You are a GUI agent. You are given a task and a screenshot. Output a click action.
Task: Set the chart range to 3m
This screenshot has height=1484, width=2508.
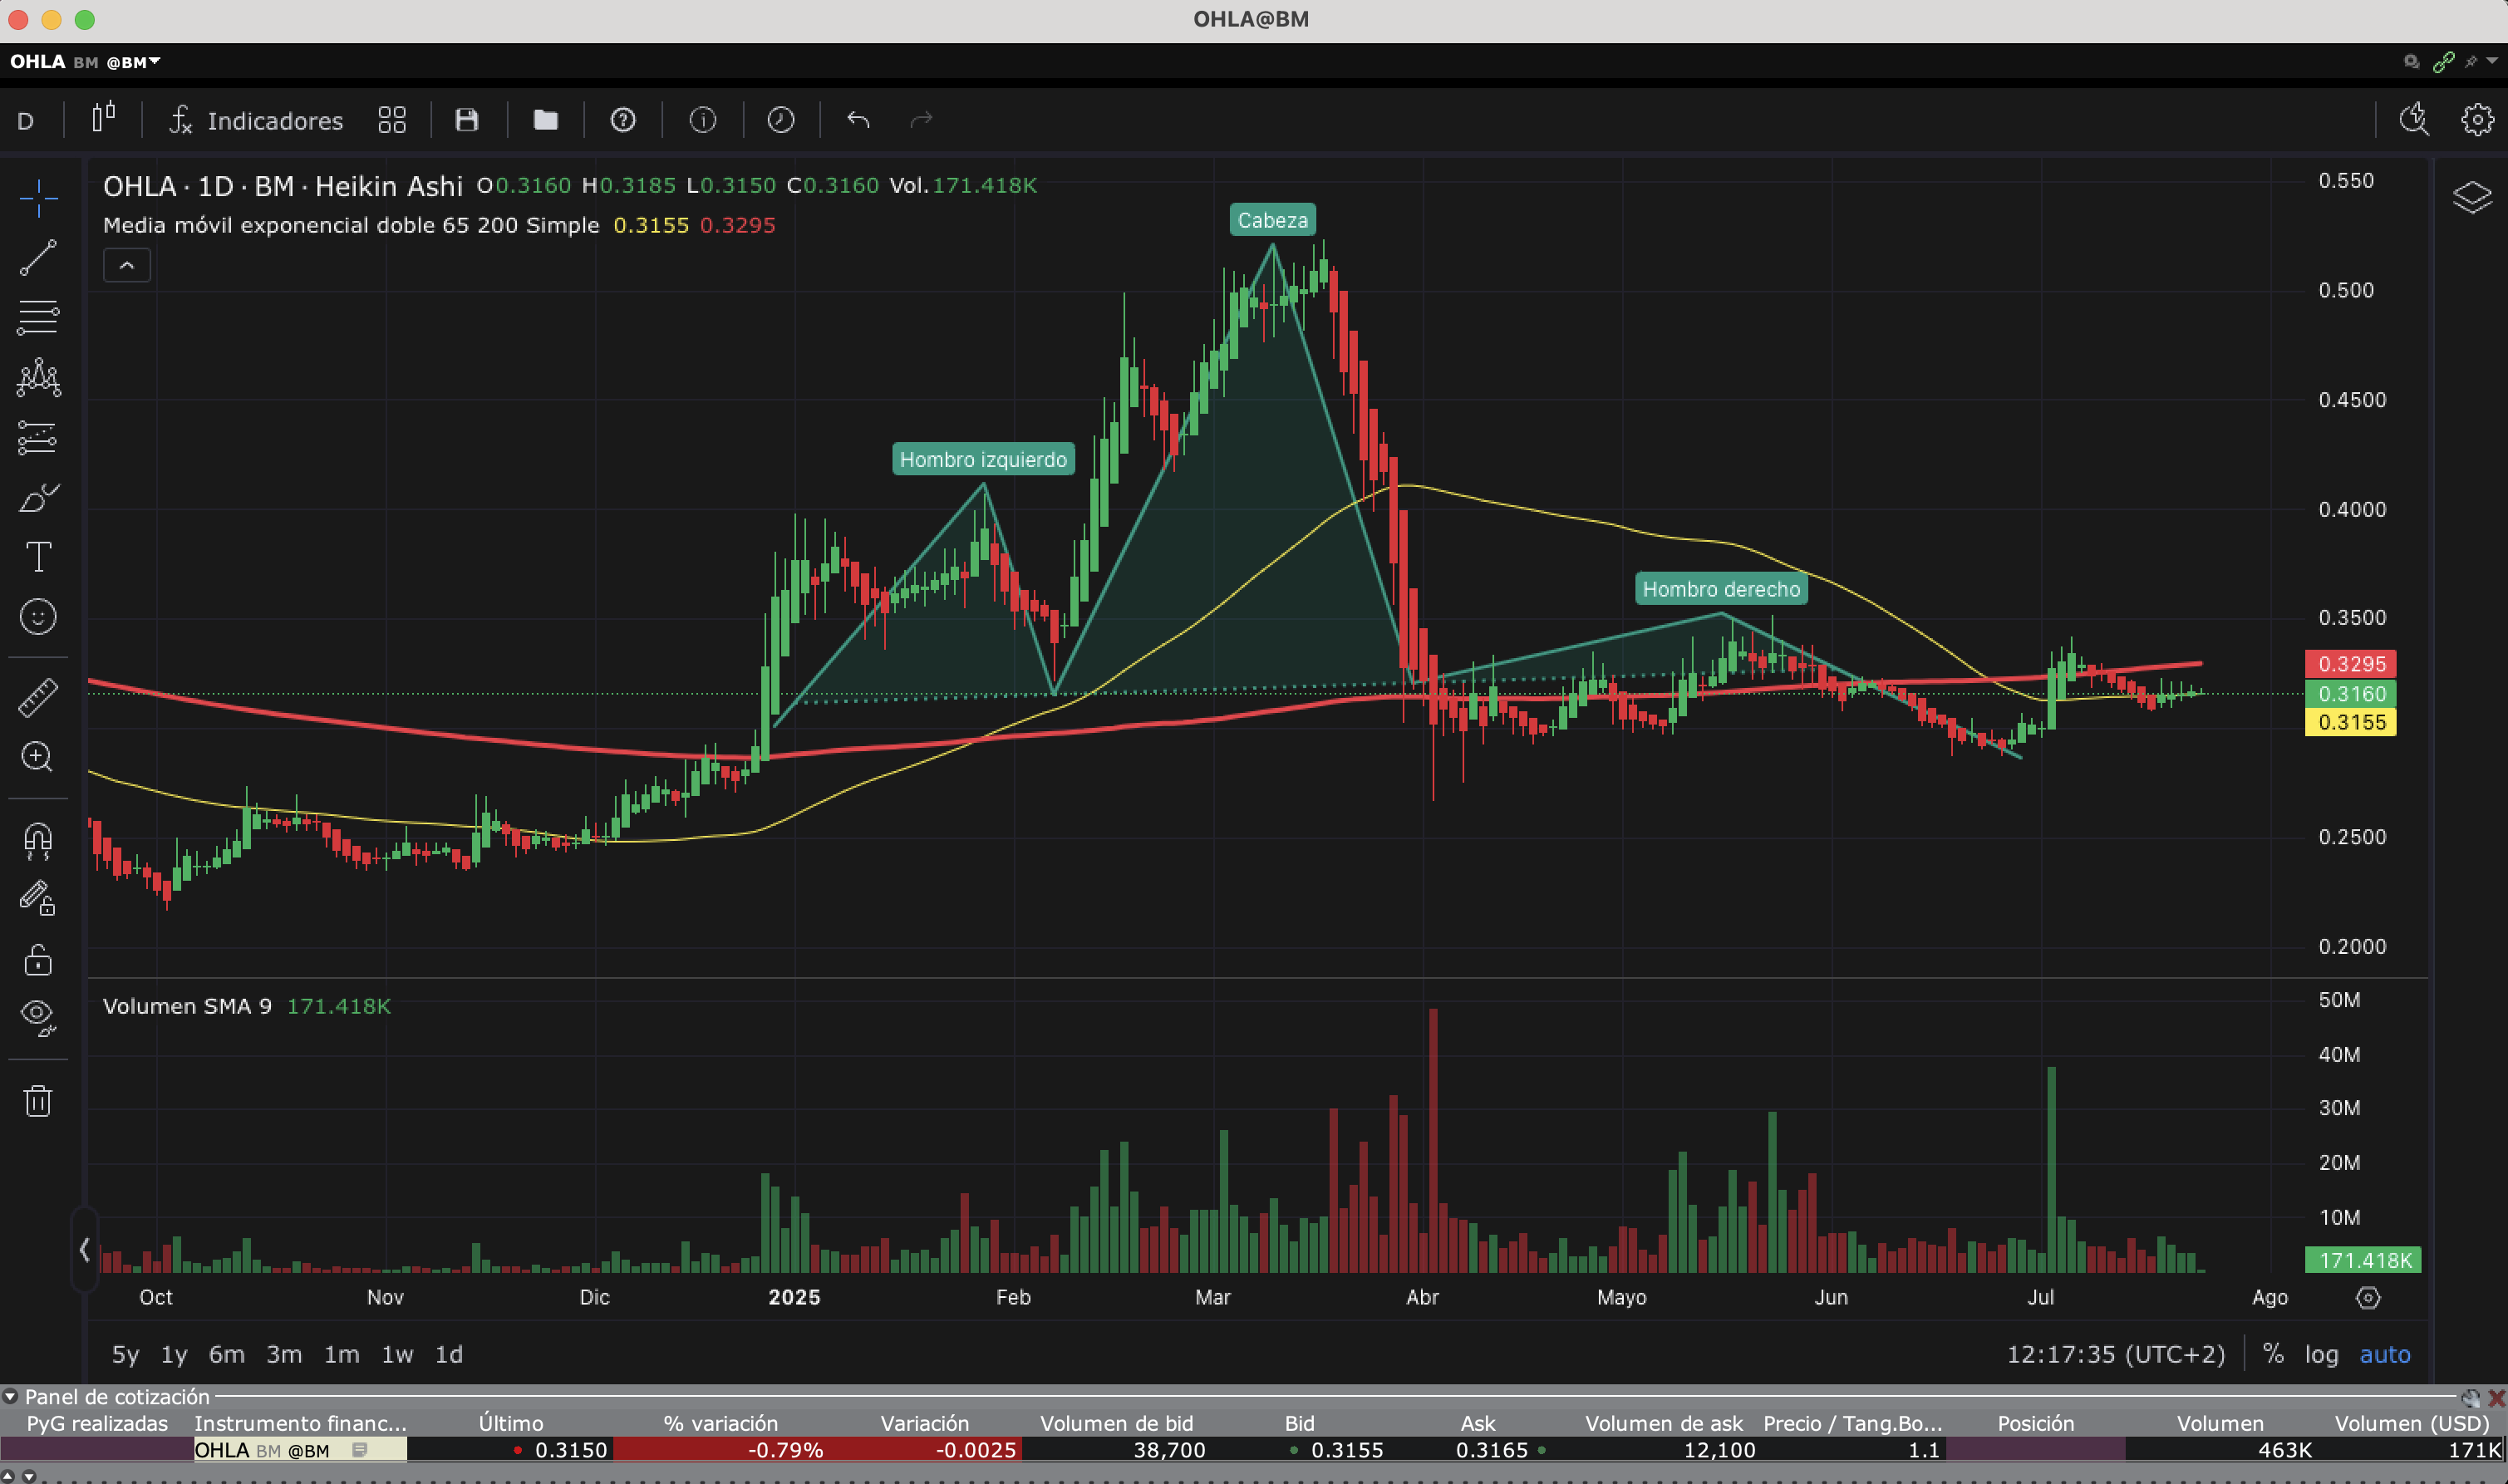click(x=284, y=1354)
